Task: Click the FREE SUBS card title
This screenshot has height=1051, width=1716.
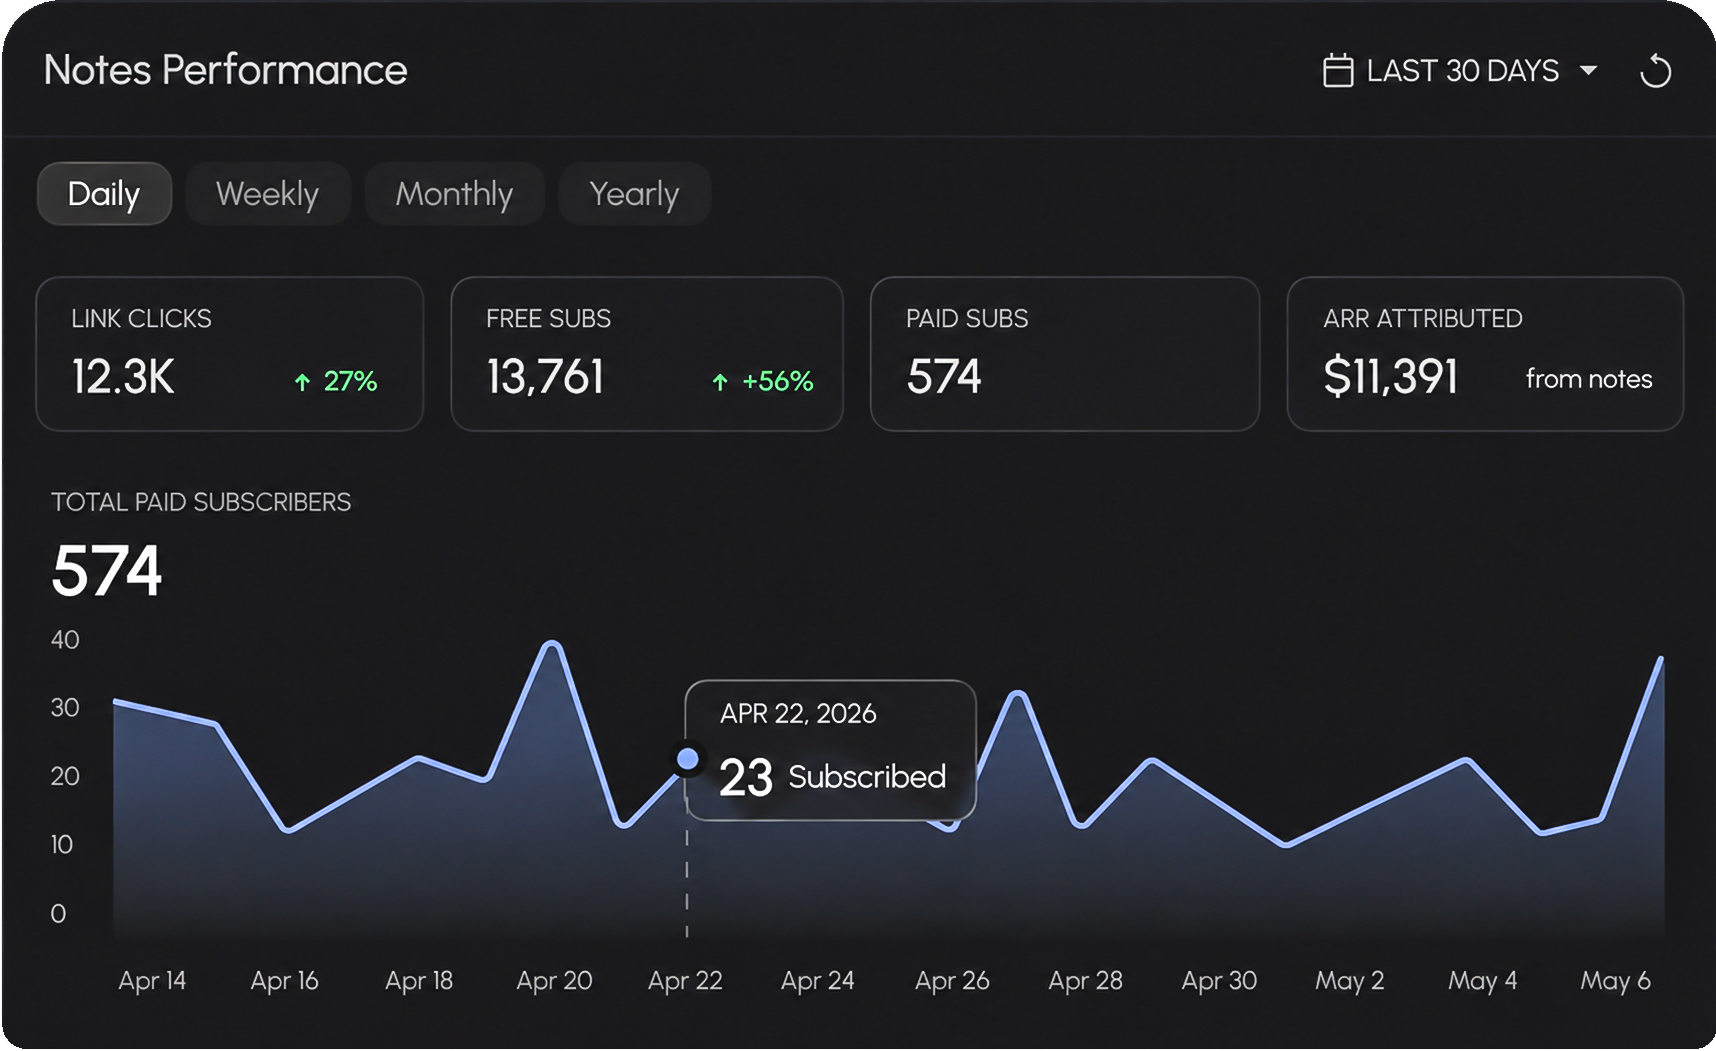Action: tap(548, 319)
